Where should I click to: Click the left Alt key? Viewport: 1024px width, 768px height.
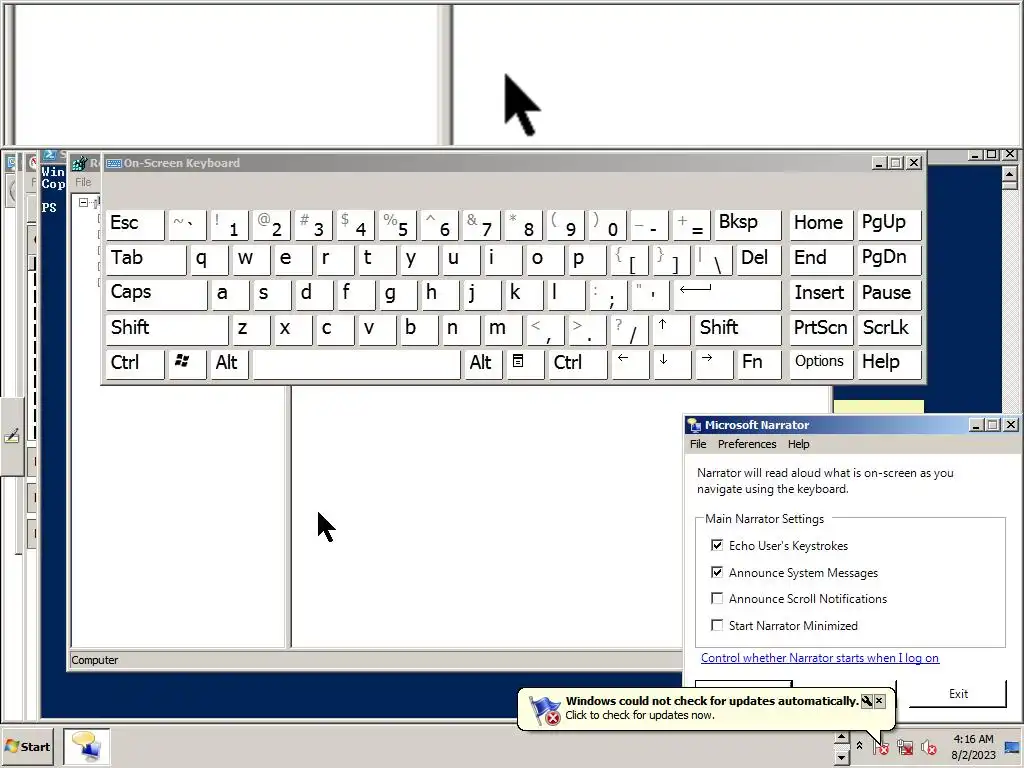pos(229,363)
